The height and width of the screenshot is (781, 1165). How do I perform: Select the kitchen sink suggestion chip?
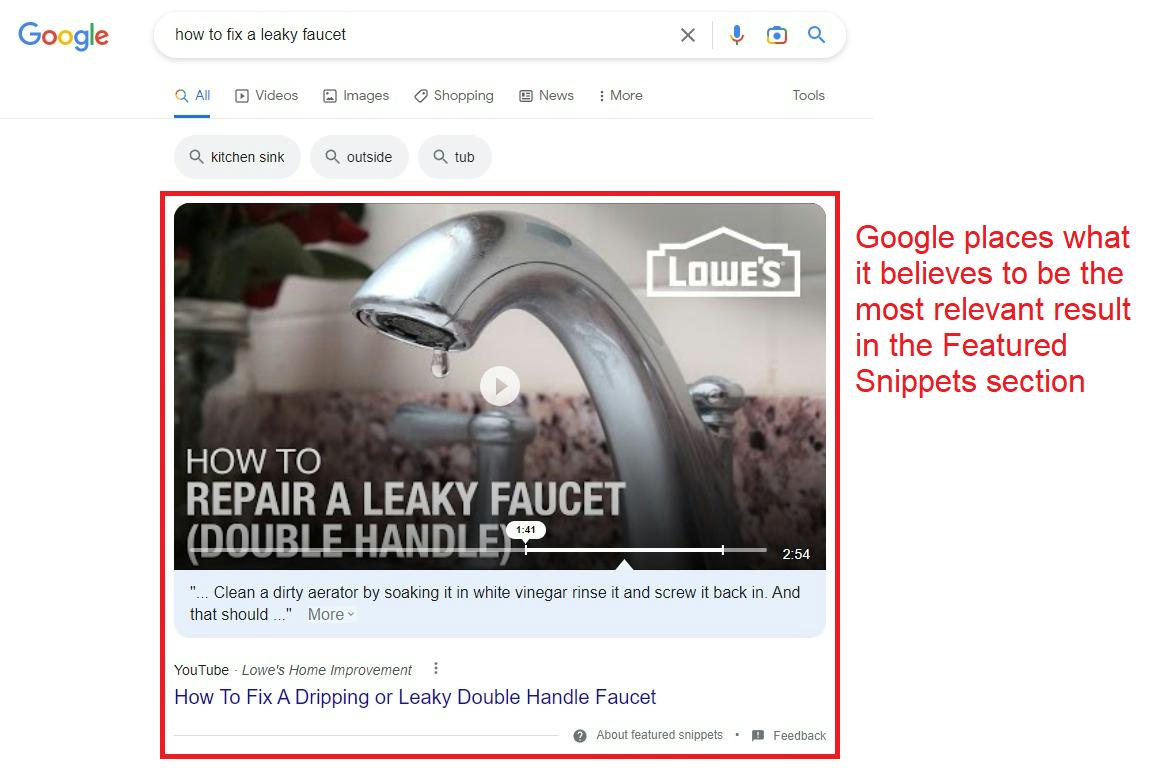pos(237,157)
